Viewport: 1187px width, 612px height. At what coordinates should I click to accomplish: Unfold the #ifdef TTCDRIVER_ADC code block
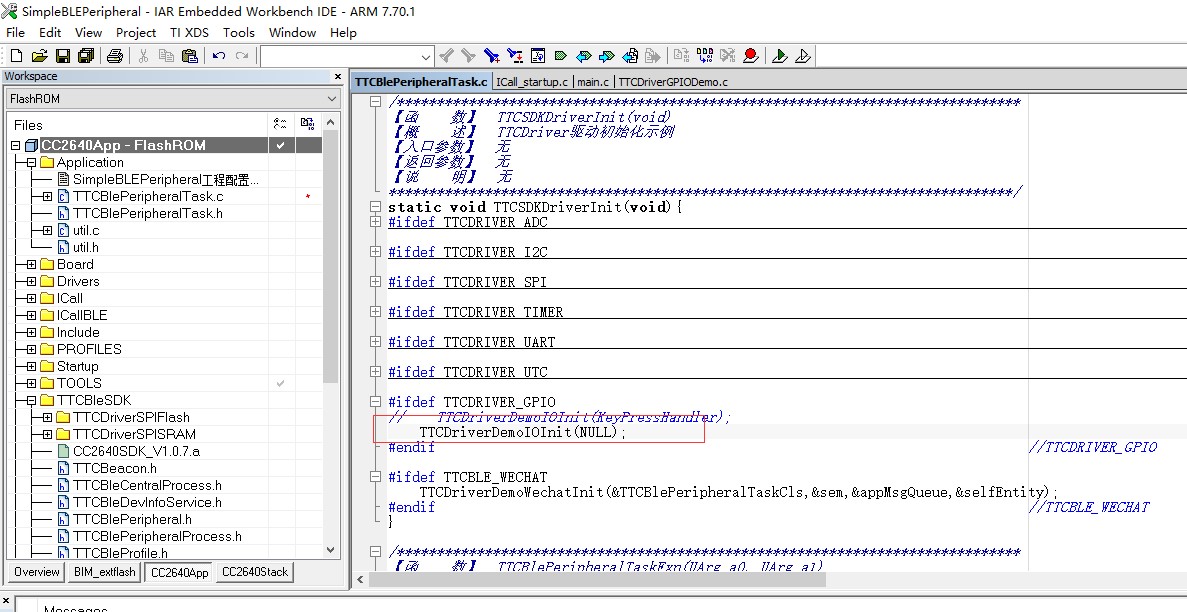tap(375, 222)
